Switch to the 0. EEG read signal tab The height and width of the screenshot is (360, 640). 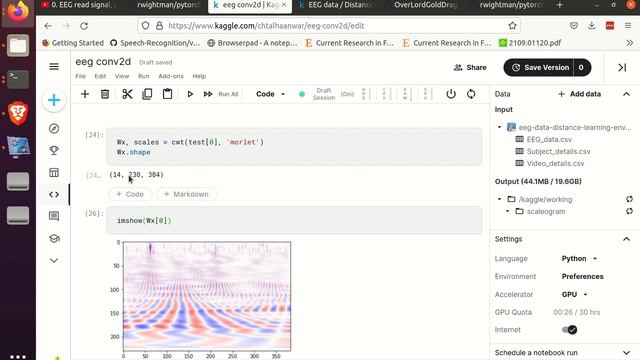[x=78, y=5]
